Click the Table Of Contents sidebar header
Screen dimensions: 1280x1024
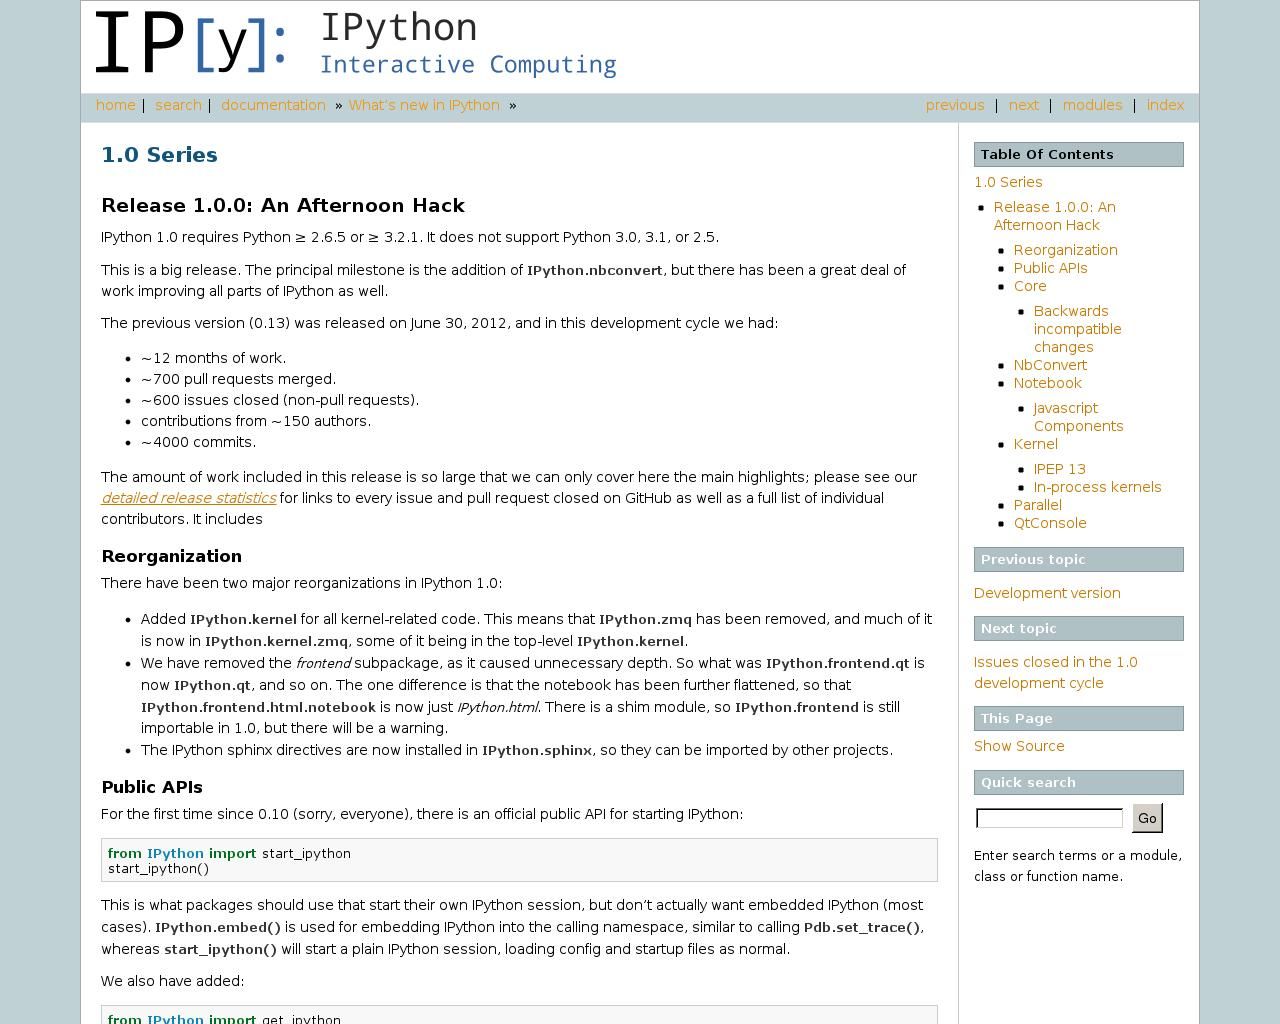tap(1078, 154)
